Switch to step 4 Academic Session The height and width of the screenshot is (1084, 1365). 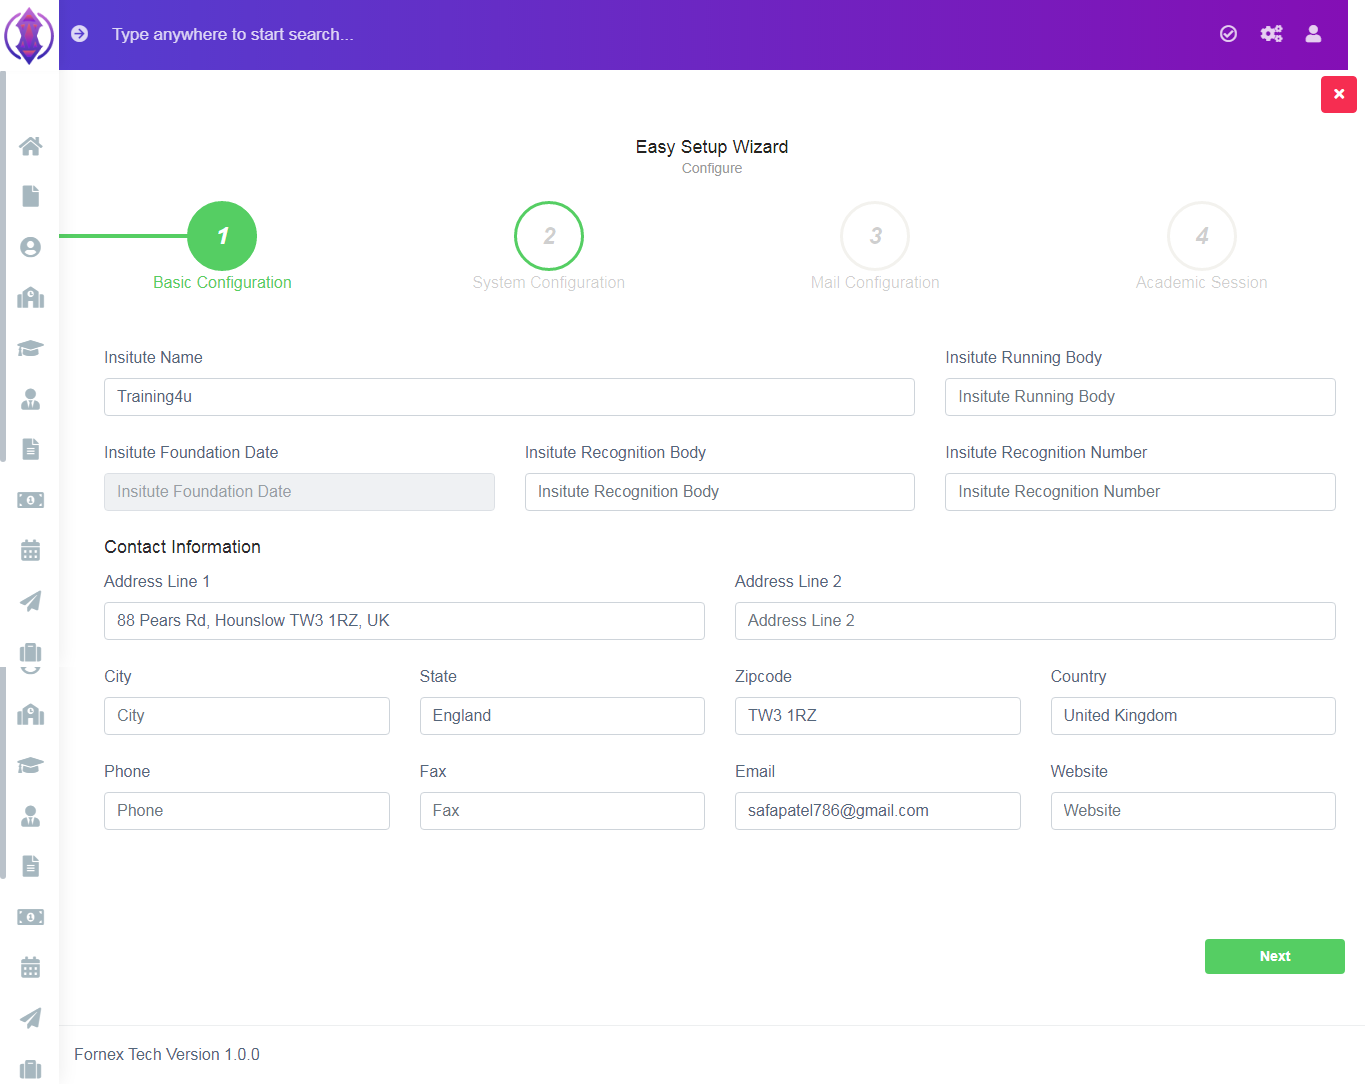1202,236
